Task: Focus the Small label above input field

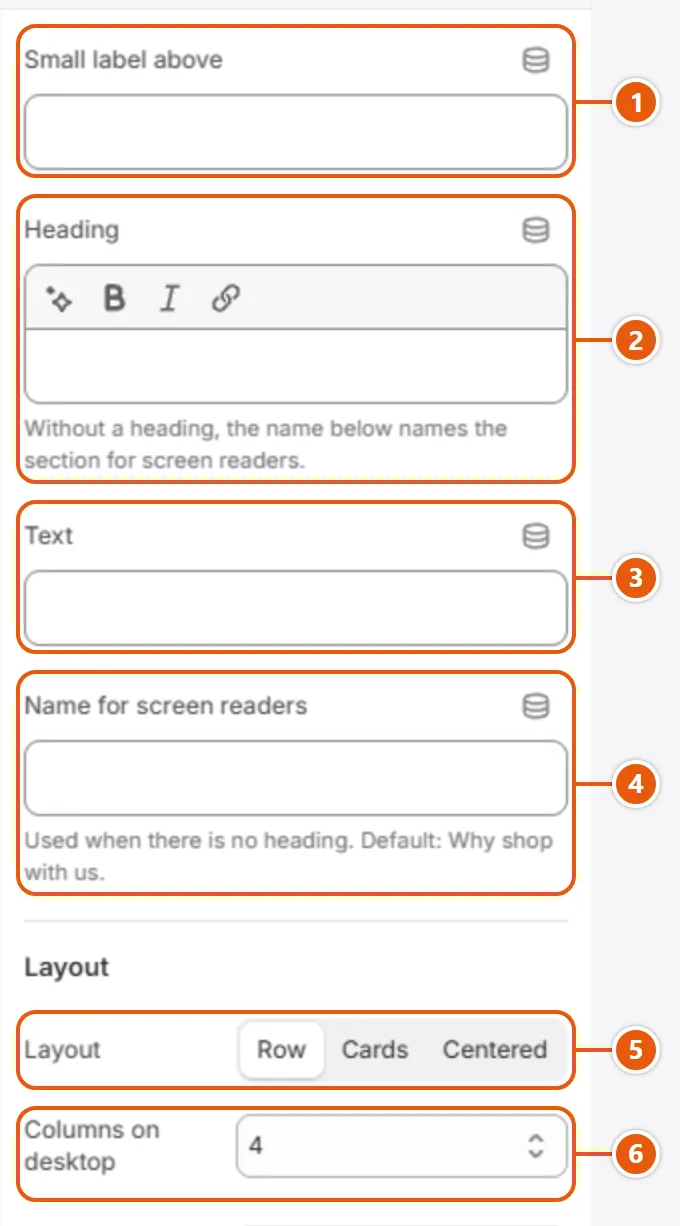Action: click(x=296, y=132)
